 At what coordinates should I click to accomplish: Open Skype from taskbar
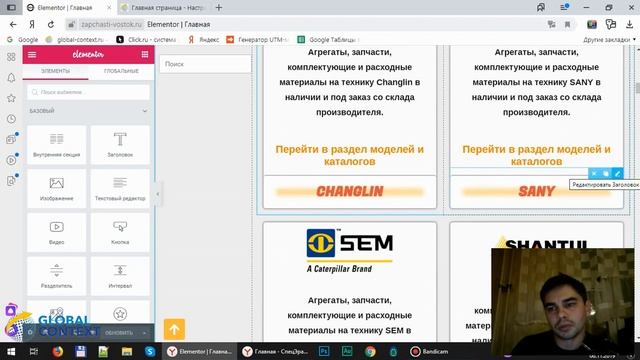click(x=150, y=351)
